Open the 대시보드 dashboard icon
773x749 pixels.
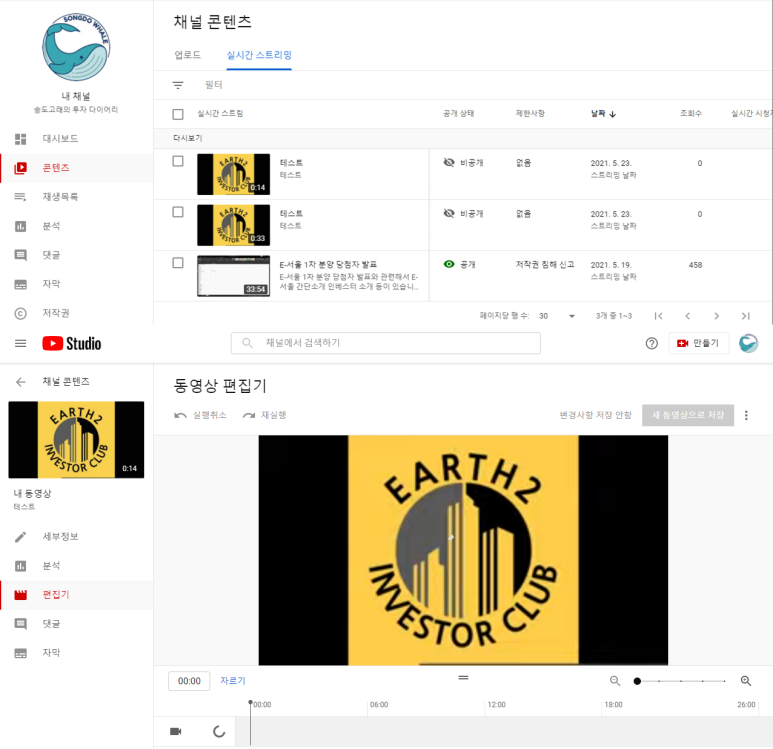(x=21, y=139)
